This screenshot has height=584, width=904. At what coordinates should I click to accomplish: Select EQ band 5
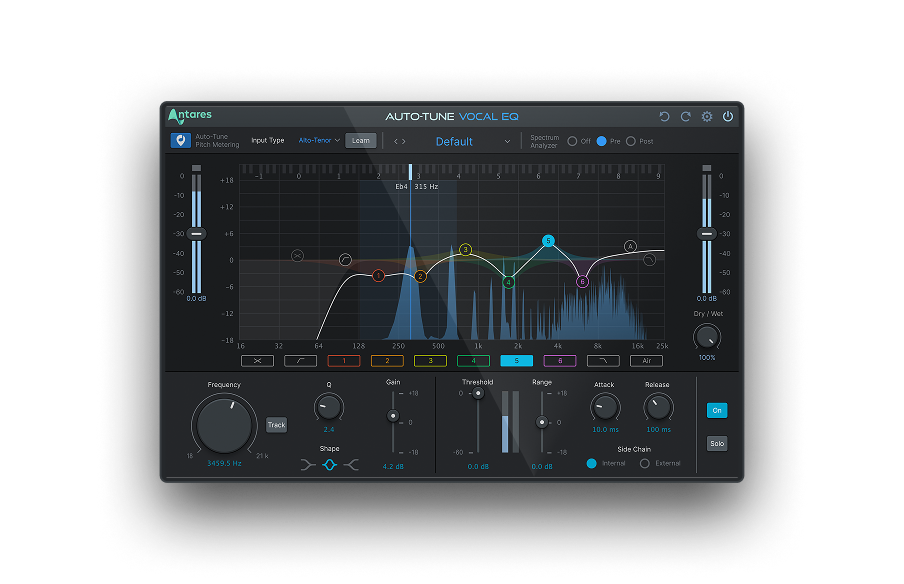click(x=517, y=361)
